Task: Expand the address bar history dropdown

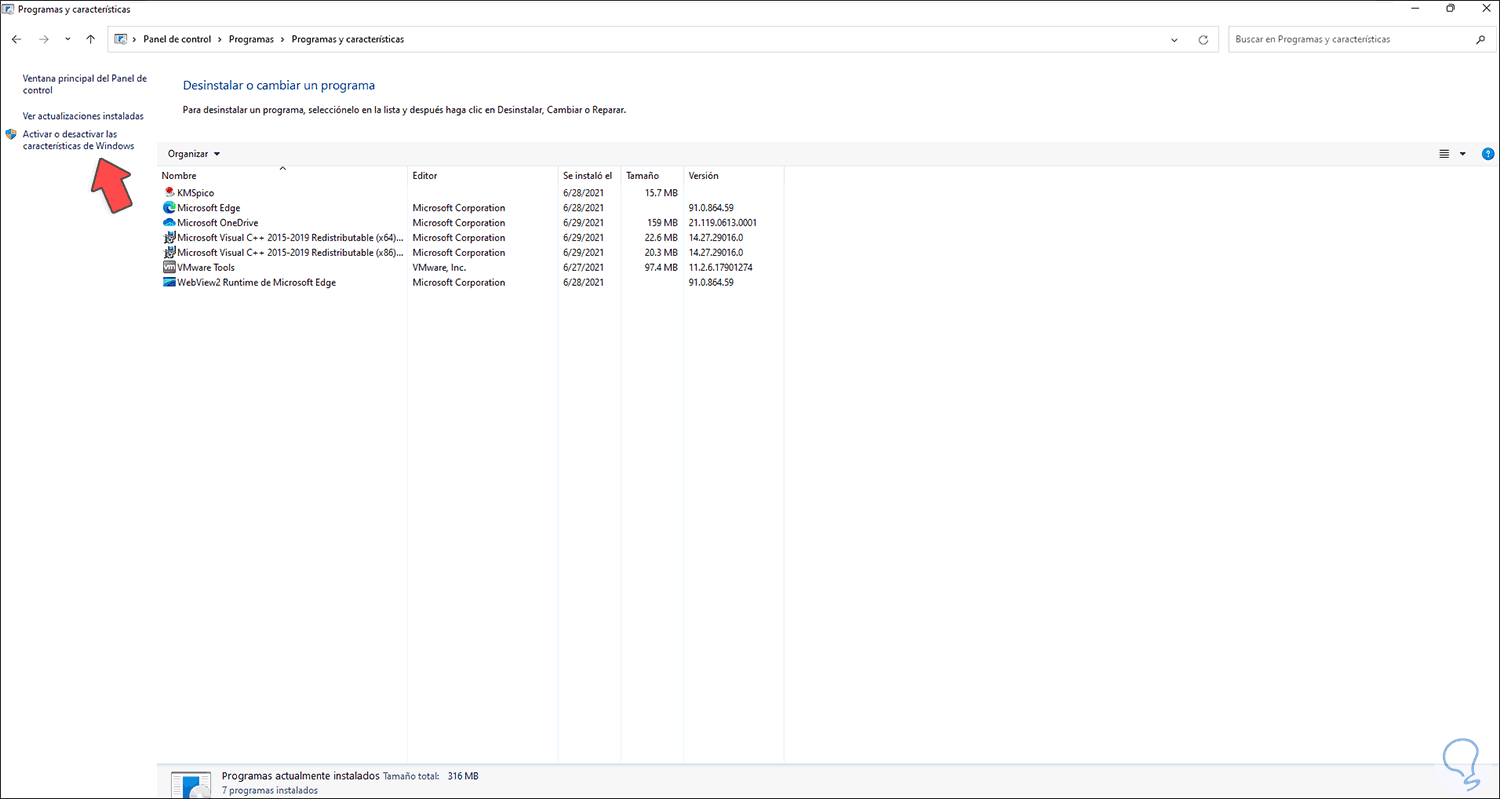Action: [1174, 40]
